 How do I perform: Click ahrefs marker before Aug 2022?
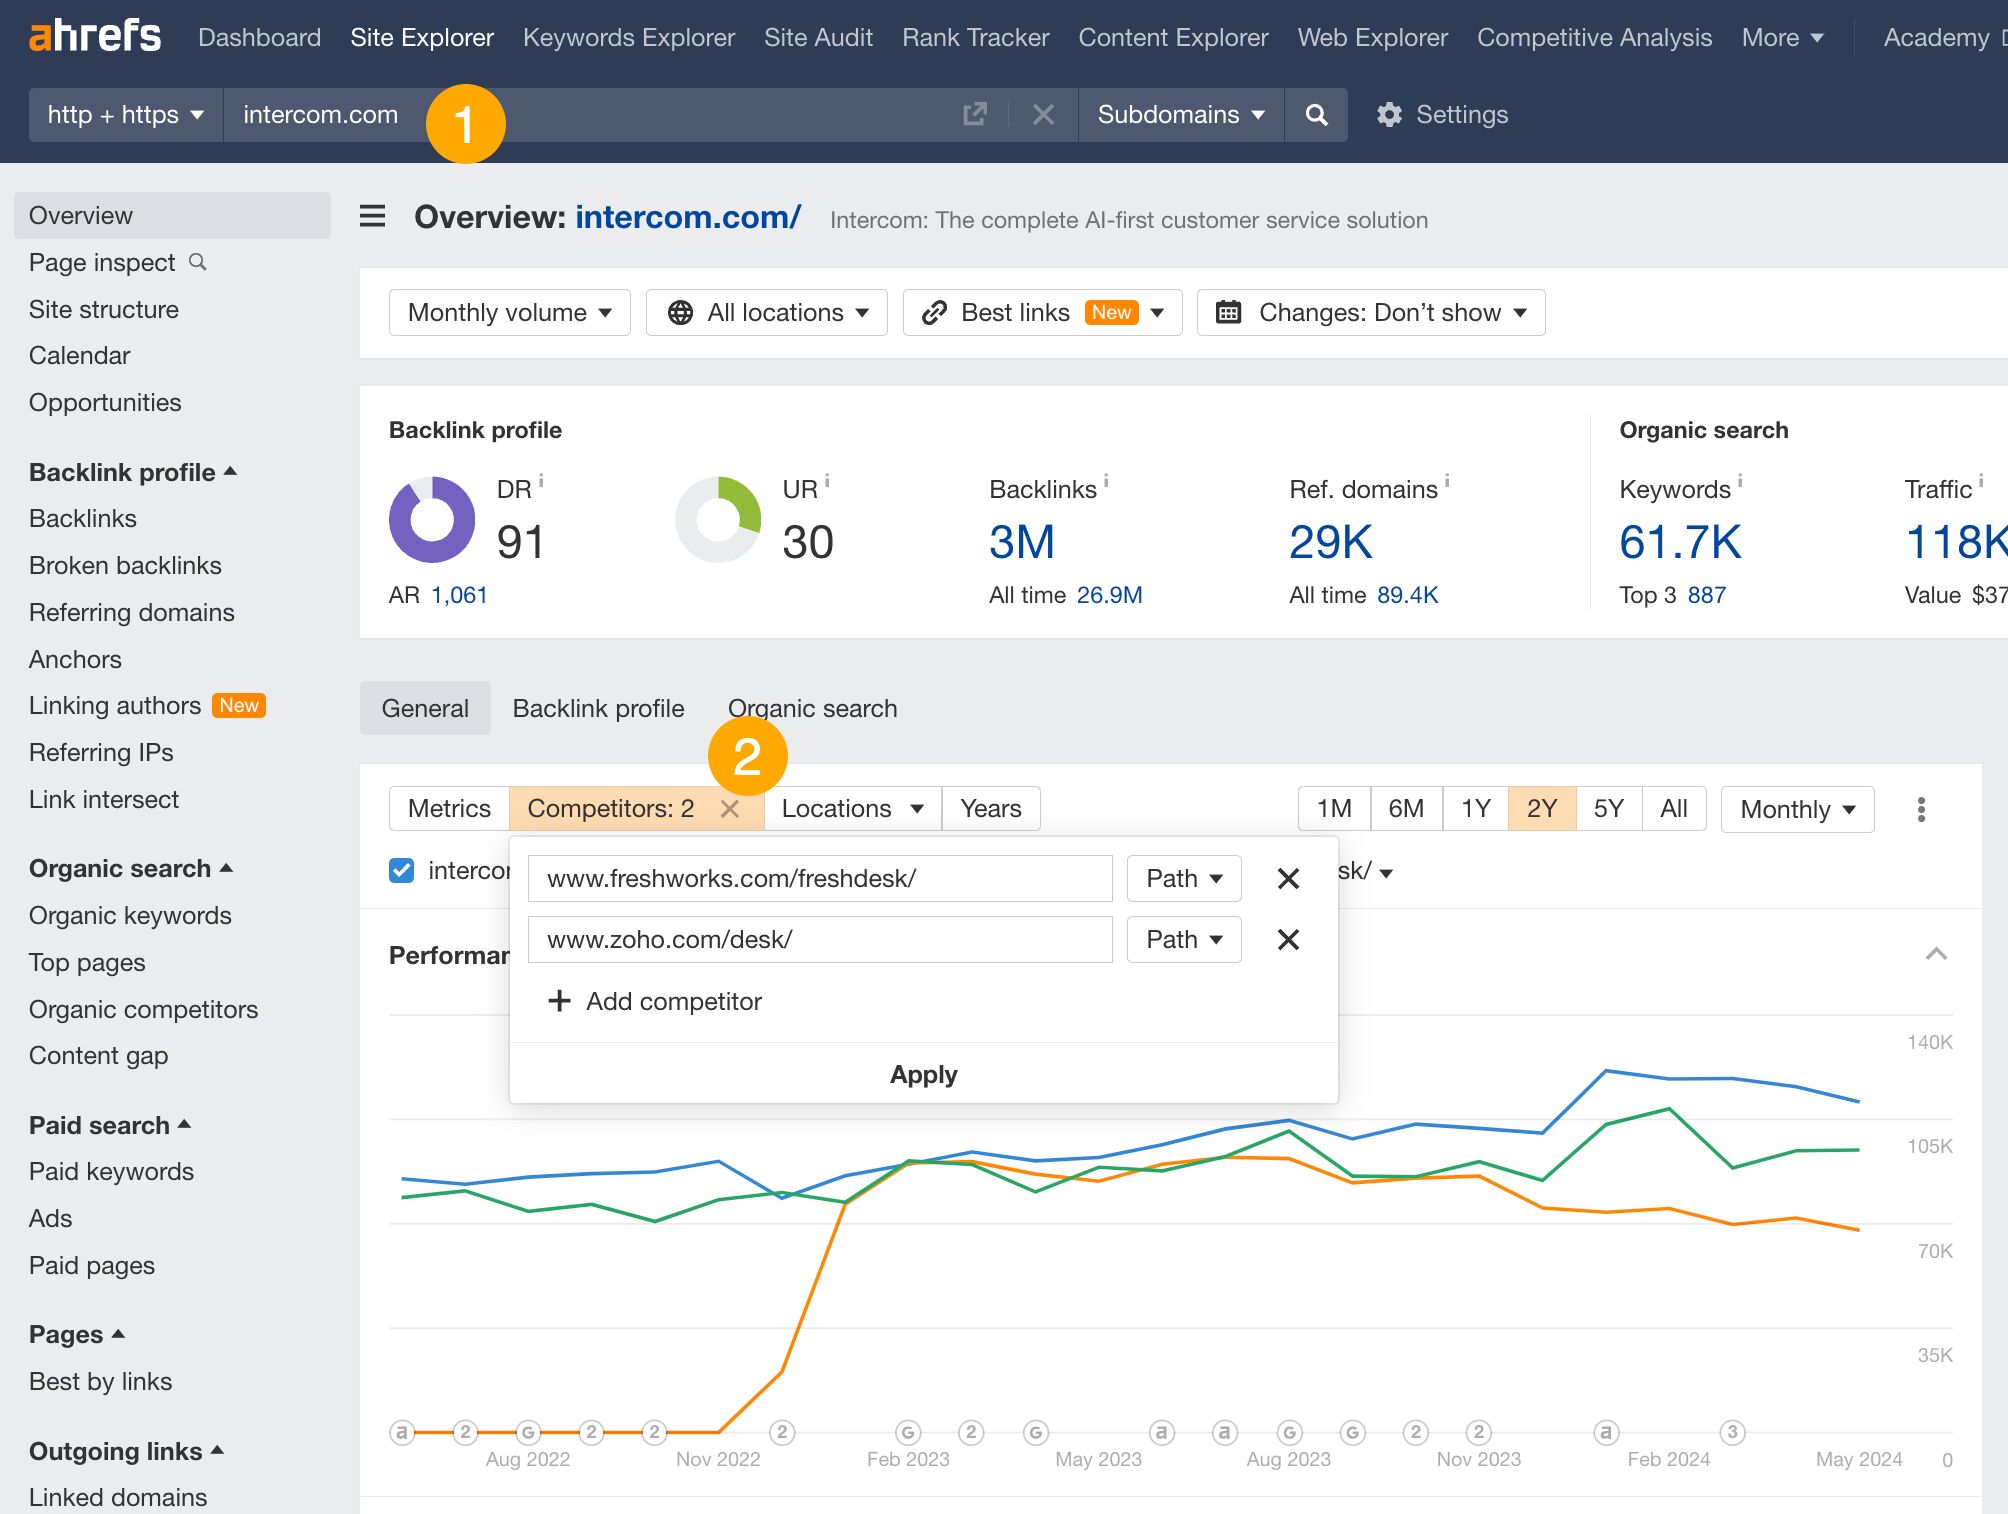tap(402, 1432)
